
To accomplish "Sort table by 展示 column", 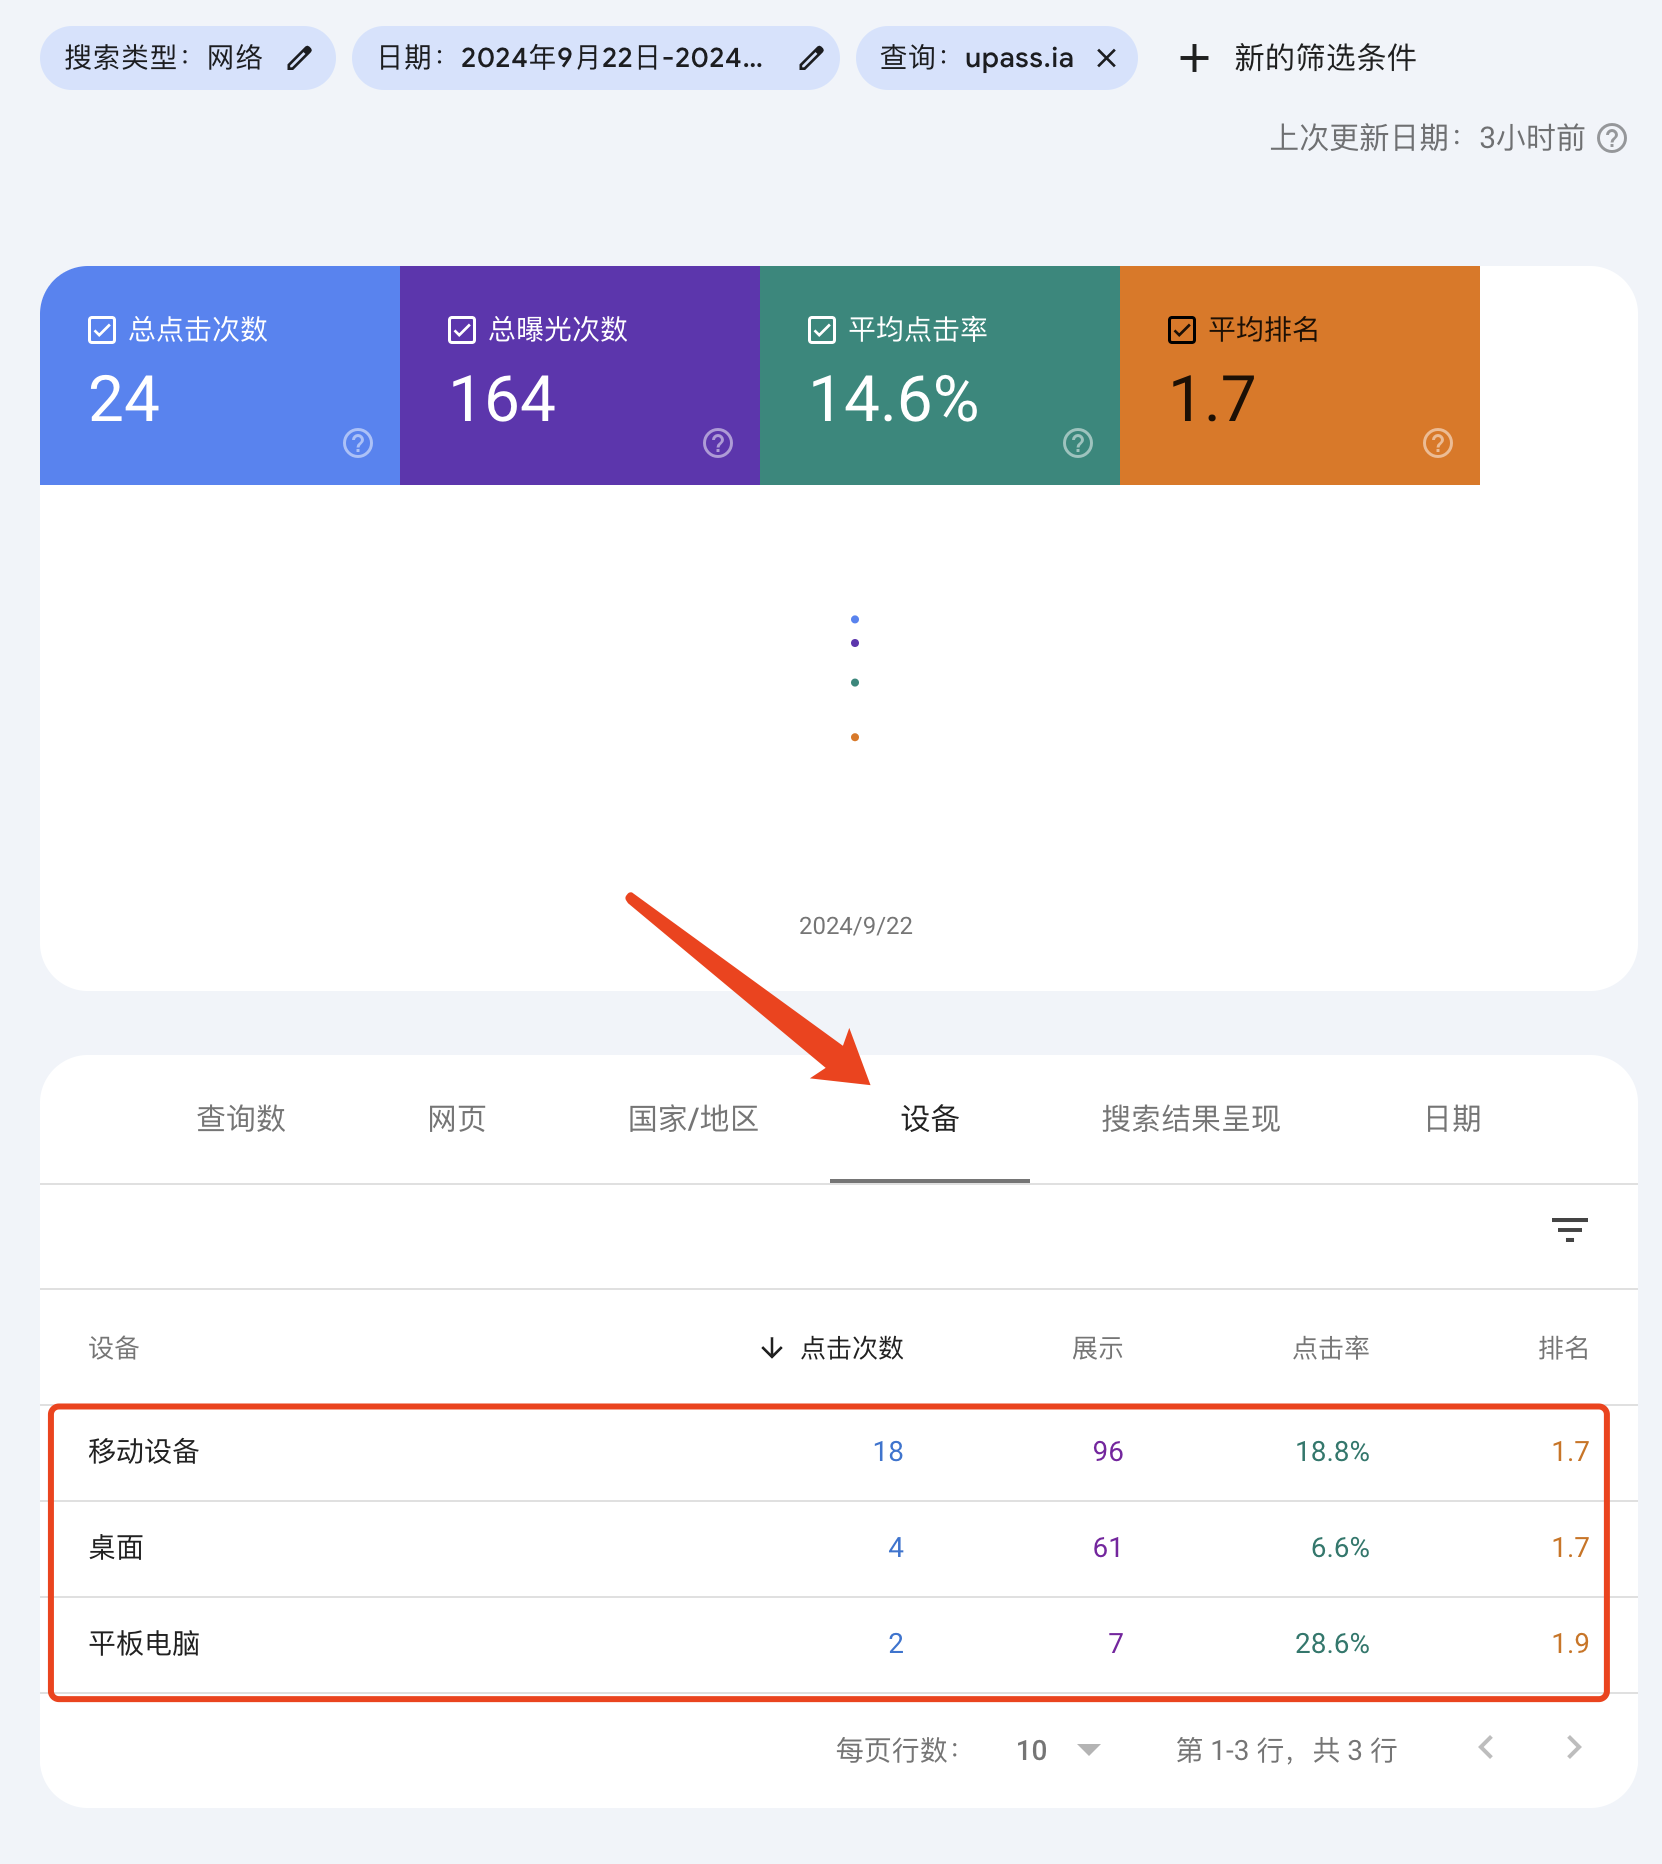I will (x=1097, y=1348).
